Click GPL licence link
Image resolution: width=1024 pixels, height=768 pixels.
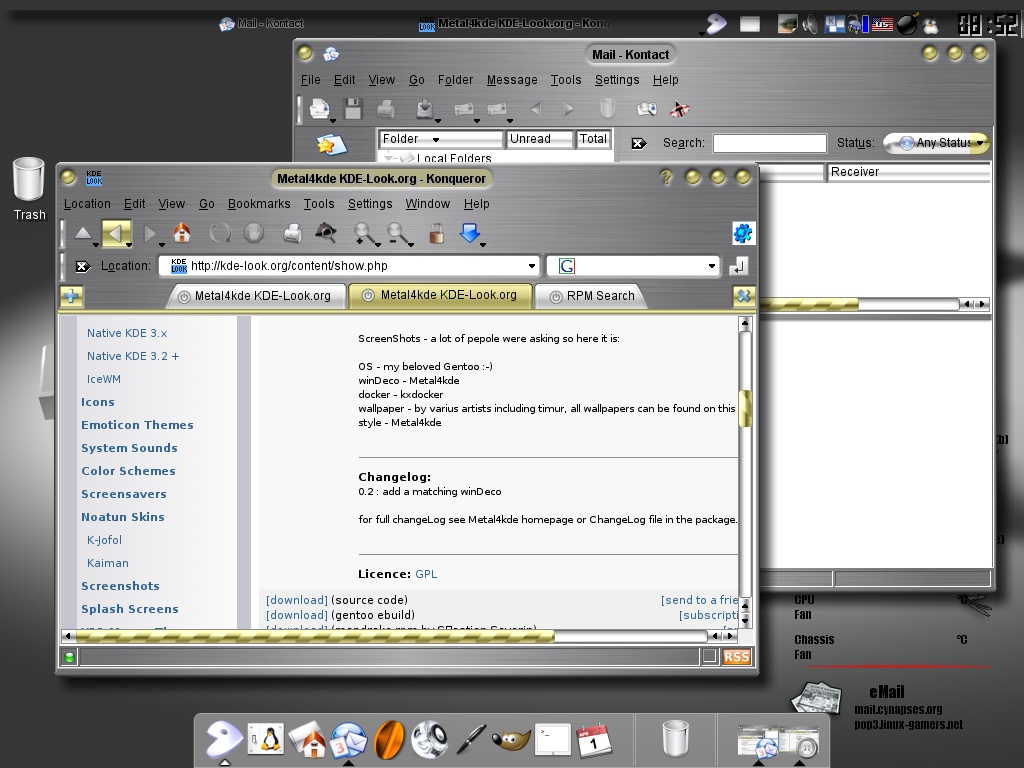(426, 574)
